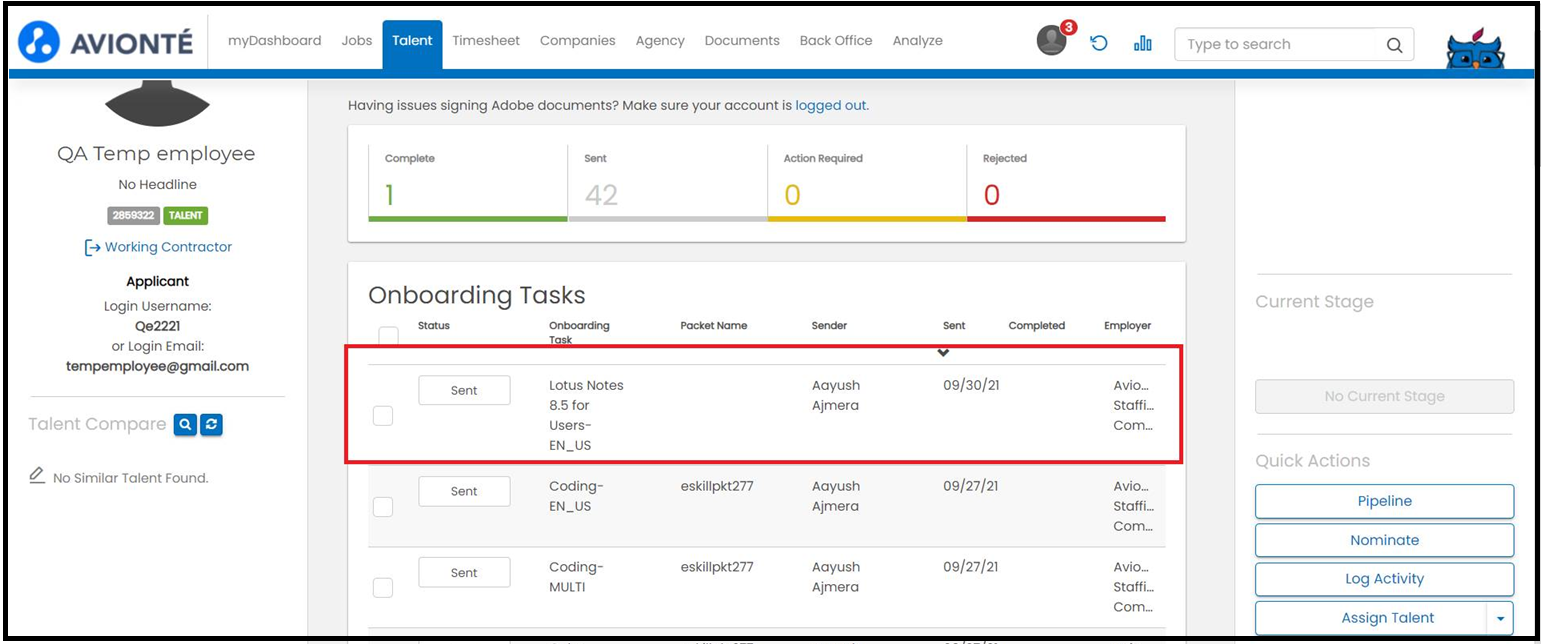Click Sent status button for Lotus Notes row
1541x644 pixels.
[x=464, y=391]
